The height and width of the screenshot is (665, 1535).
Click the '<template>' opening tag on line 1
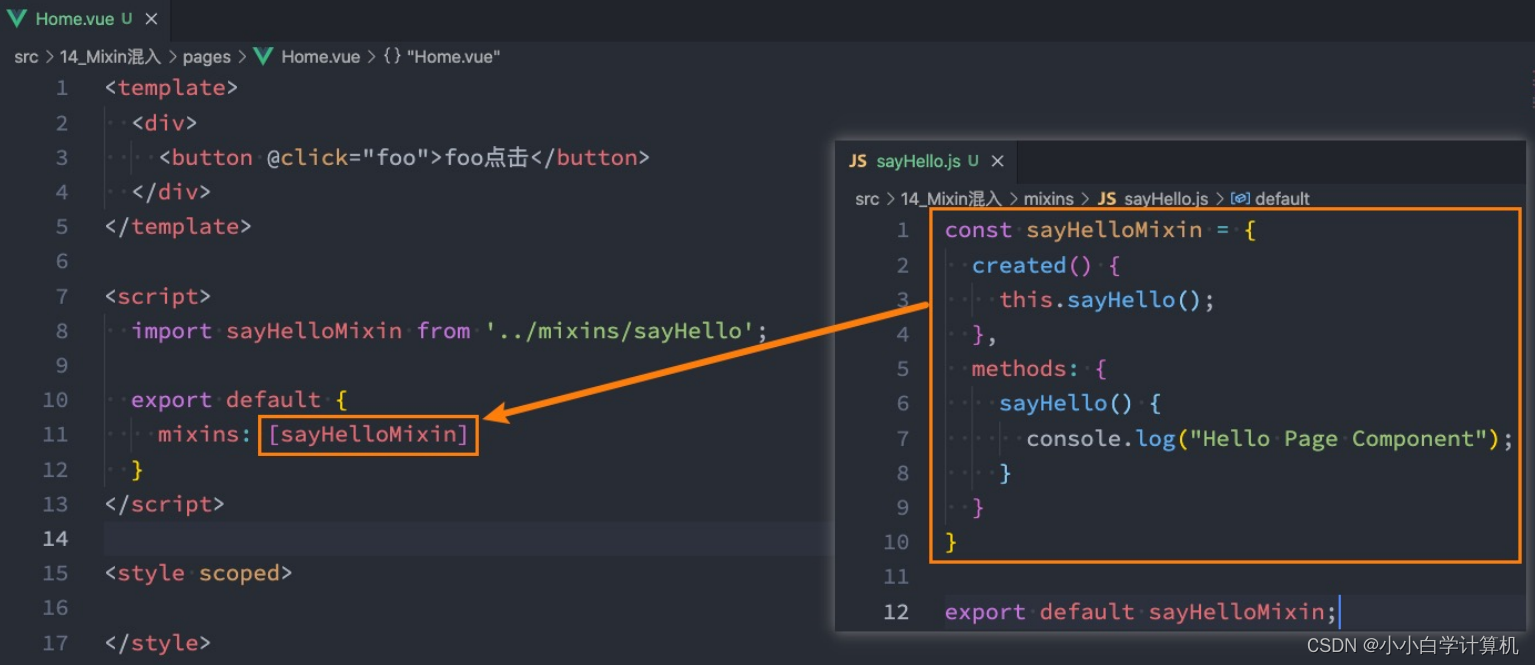click(171, 88)
